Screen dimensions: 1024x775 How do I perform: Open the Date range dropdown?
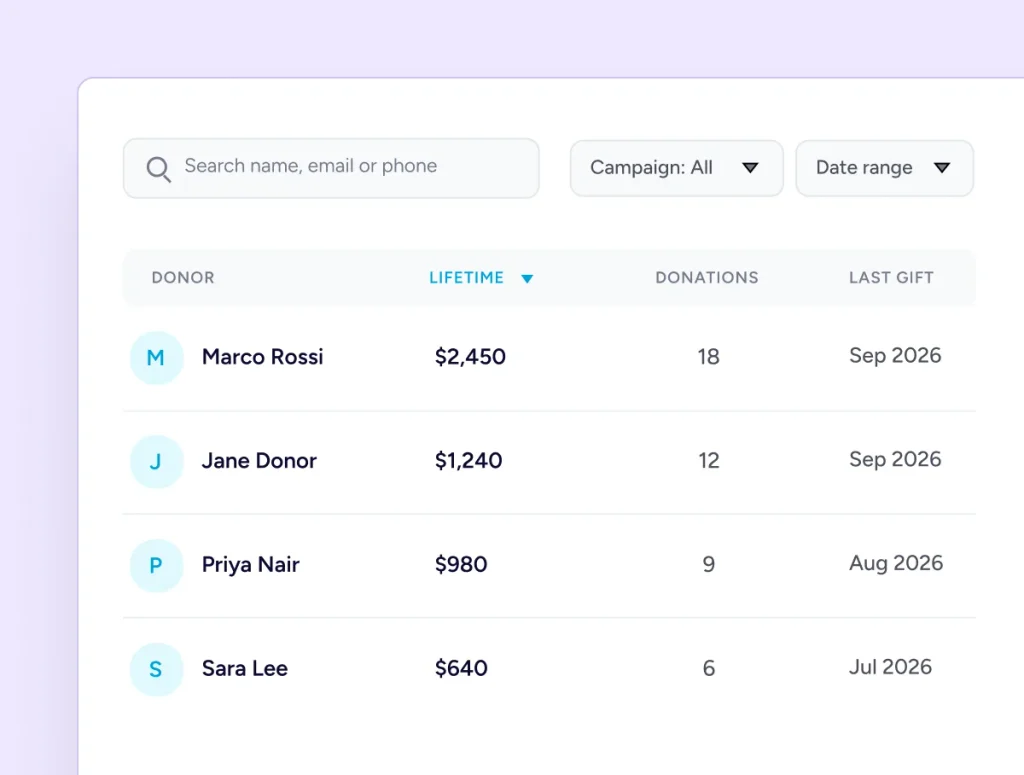pyautogui.click(x=884, y=168)
